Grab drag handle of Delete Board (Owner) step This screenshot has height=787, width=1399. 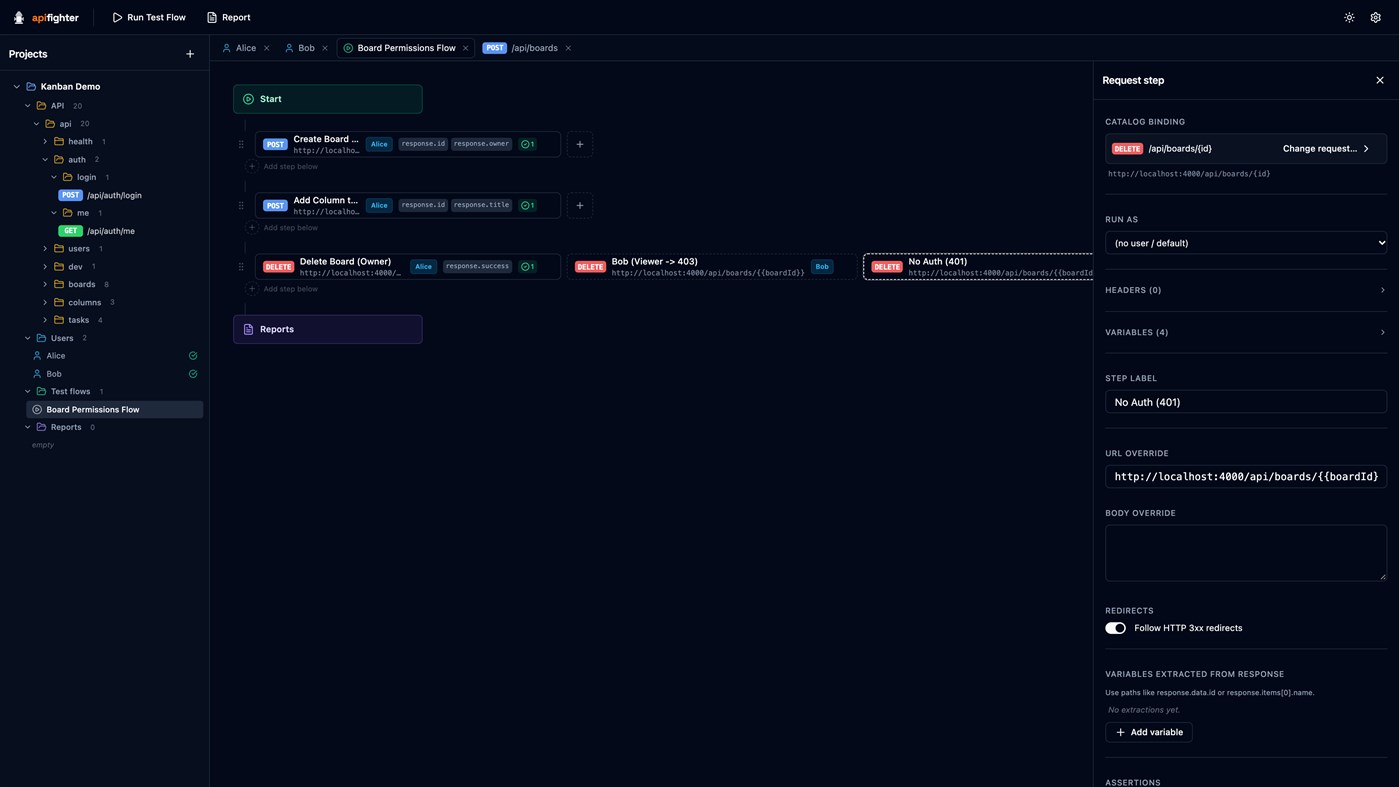[241, 267]
